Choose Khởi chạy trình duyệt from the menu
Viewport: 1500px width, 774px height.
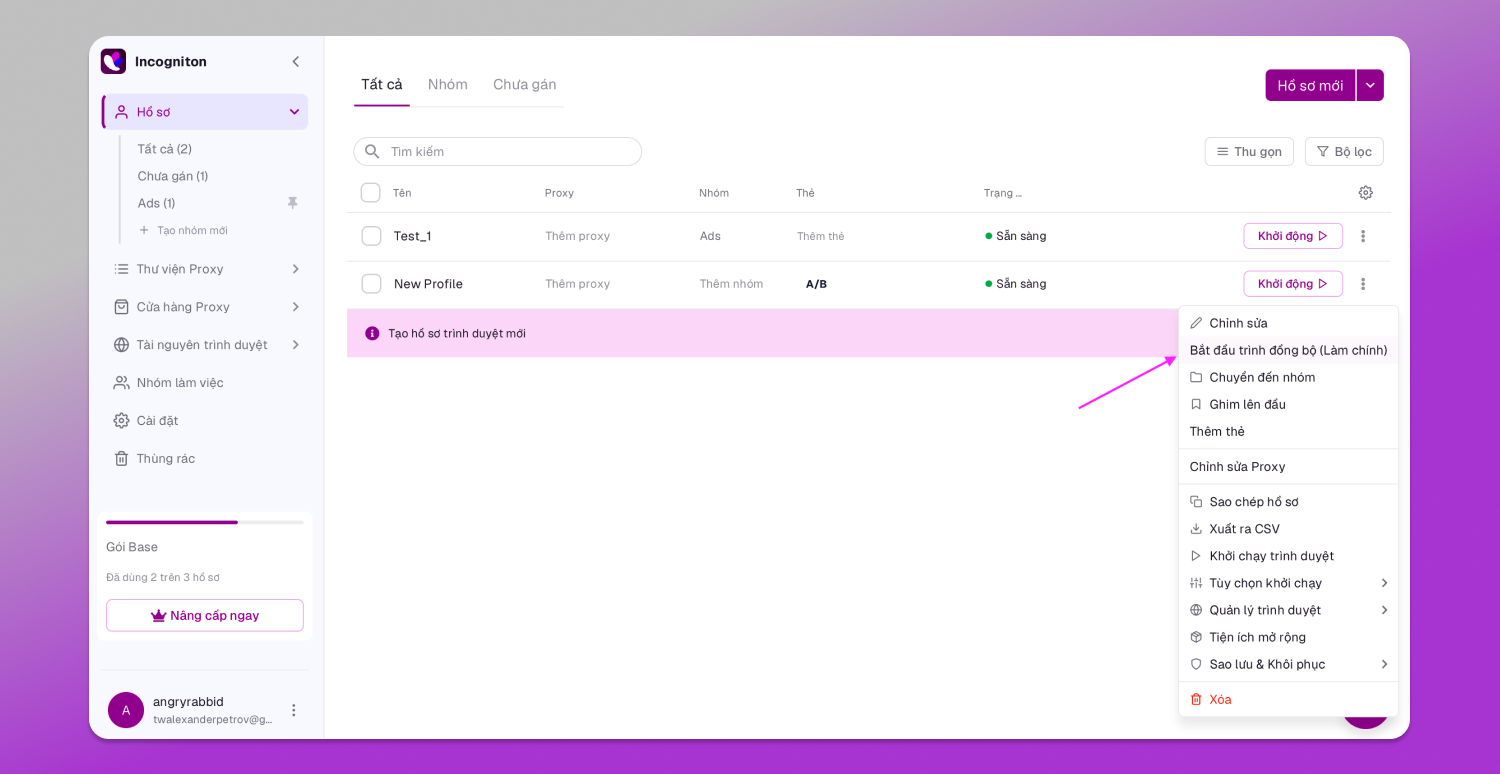click(x=1288, y=556)
